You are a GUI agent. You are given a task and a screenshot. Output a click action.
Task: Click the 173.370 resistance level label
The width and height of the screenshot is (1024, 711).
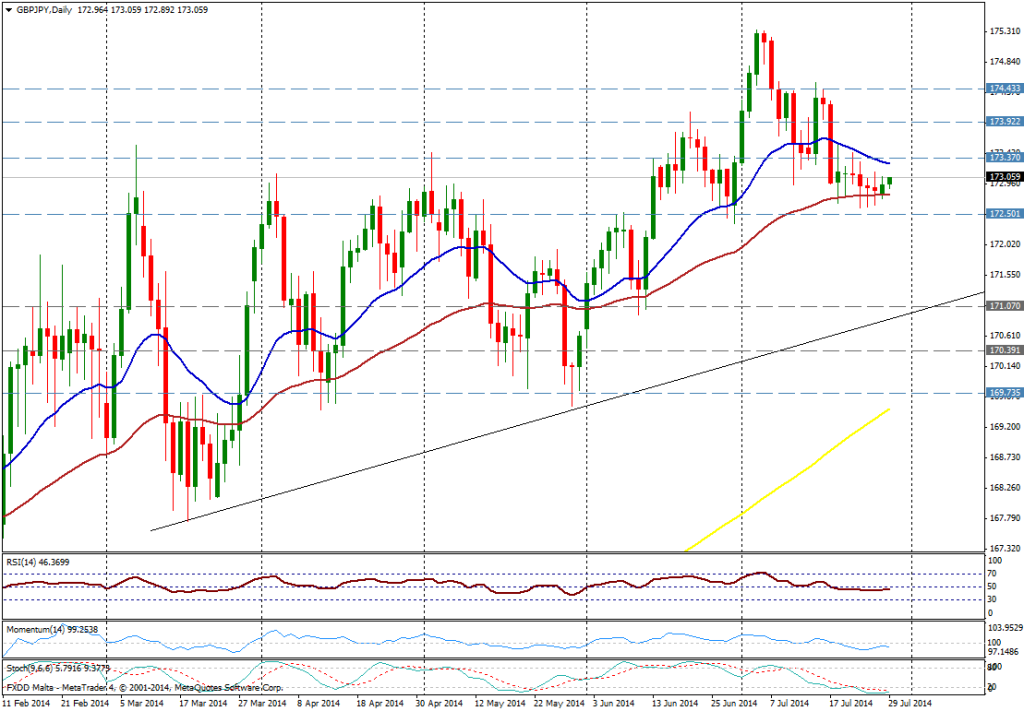(1003, 158)
